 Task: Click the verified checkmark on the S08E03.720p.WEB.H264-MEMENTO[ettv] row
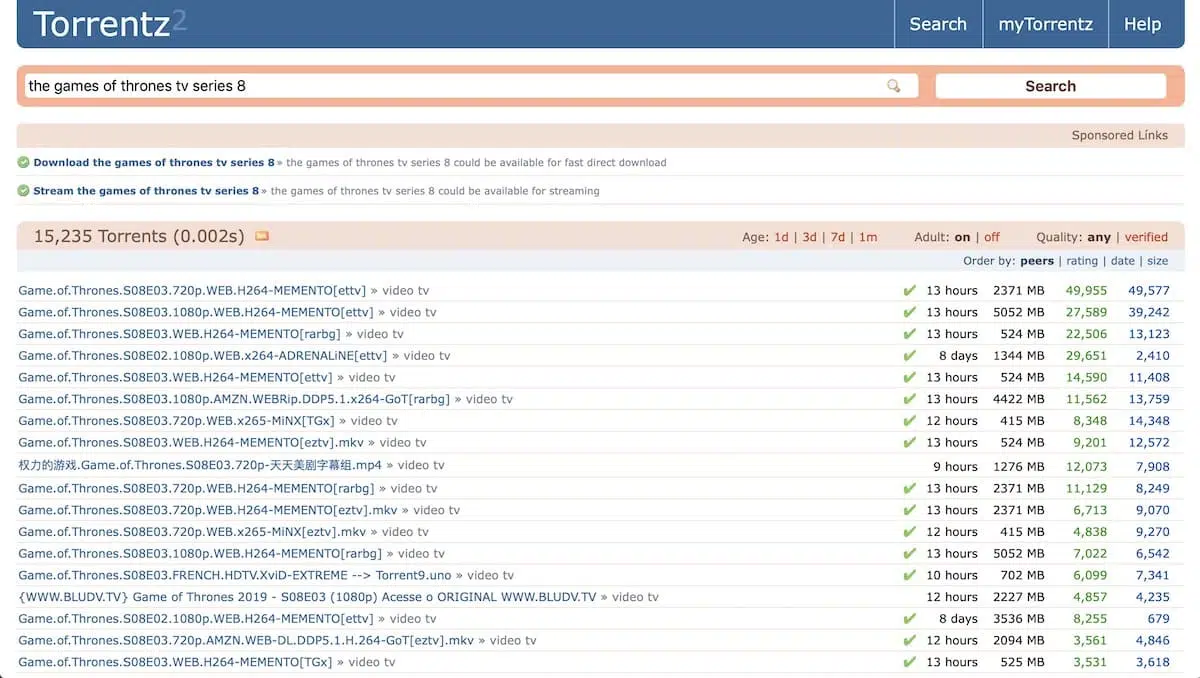(x=909, y=290)
